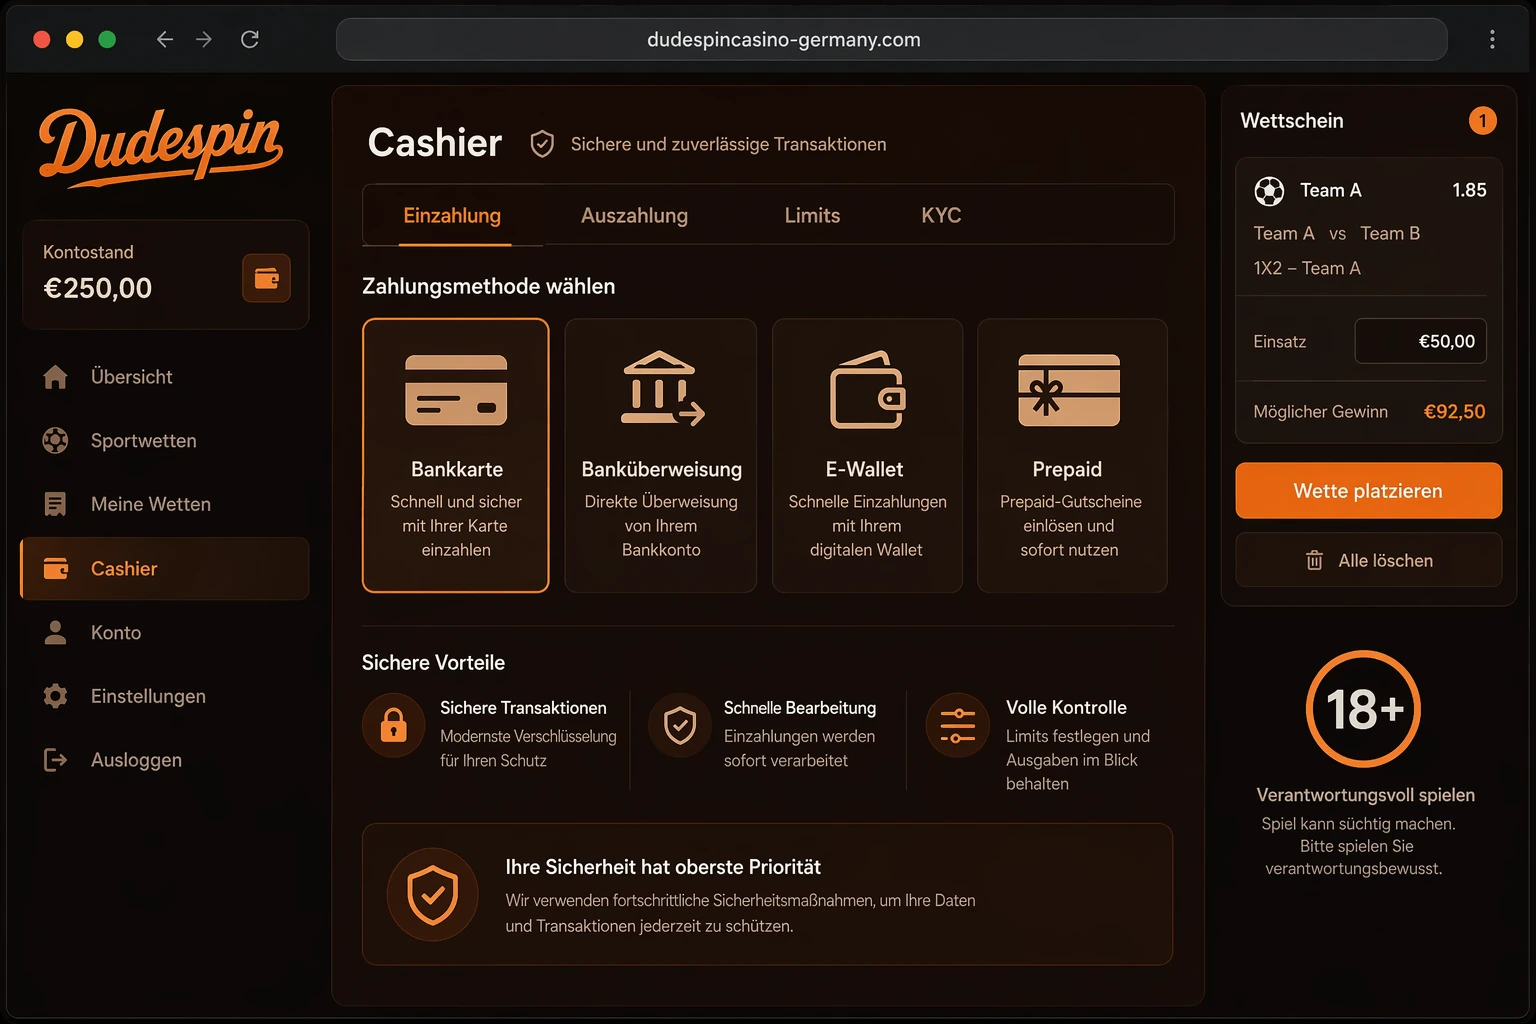Click the soccer ball icon on bet slip
Screen dimensions: 1536x1024
pos(1269,190)
